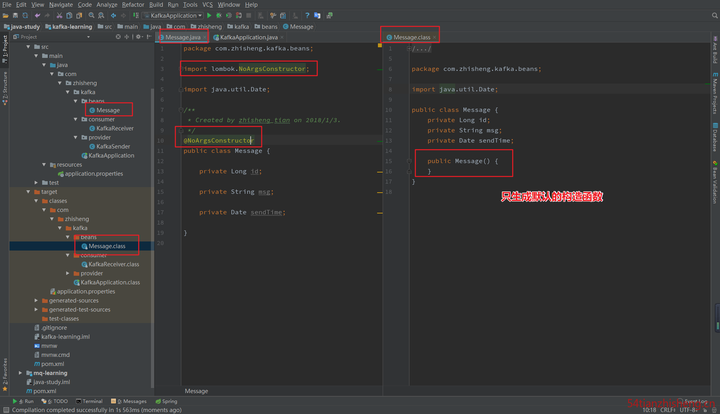Expand the mq-learning module
This screenshot has width=720, height=414.
click(20, 373)
